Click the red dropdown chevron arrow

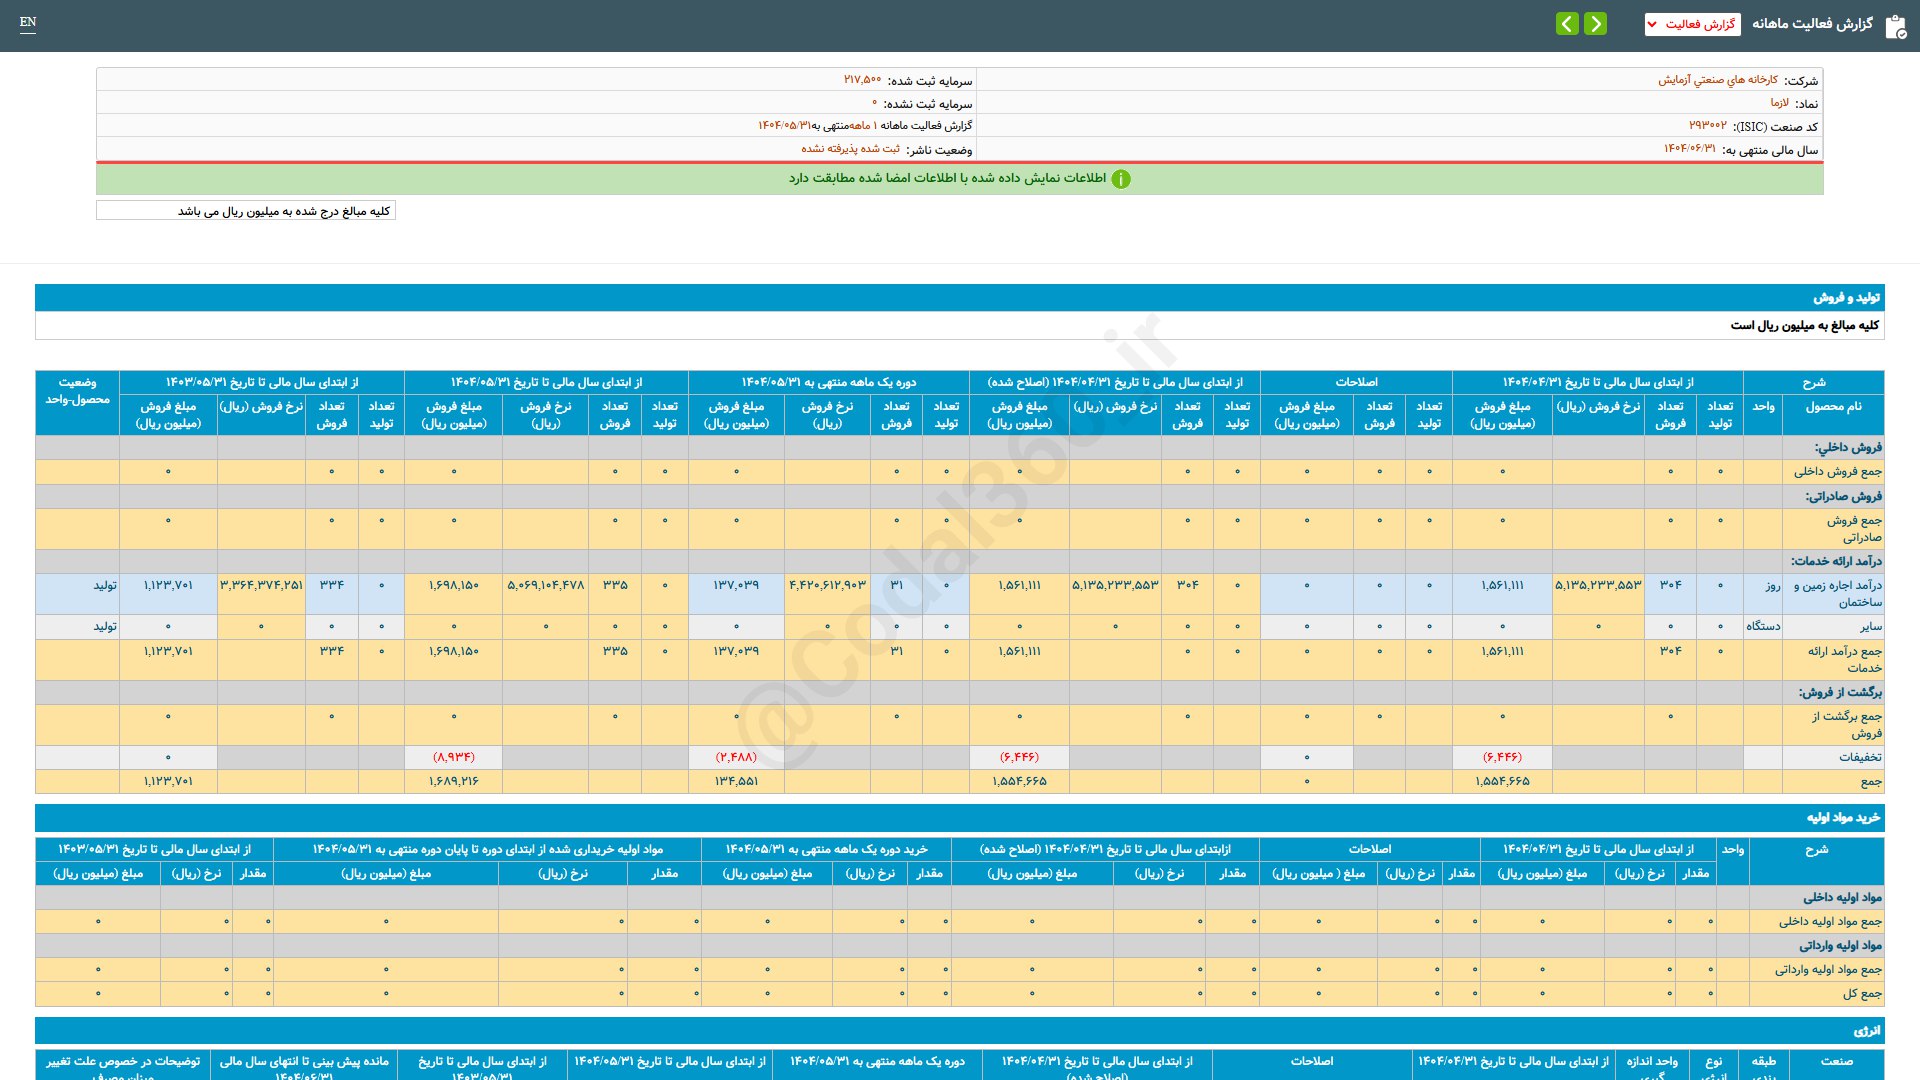point(1652,24)
